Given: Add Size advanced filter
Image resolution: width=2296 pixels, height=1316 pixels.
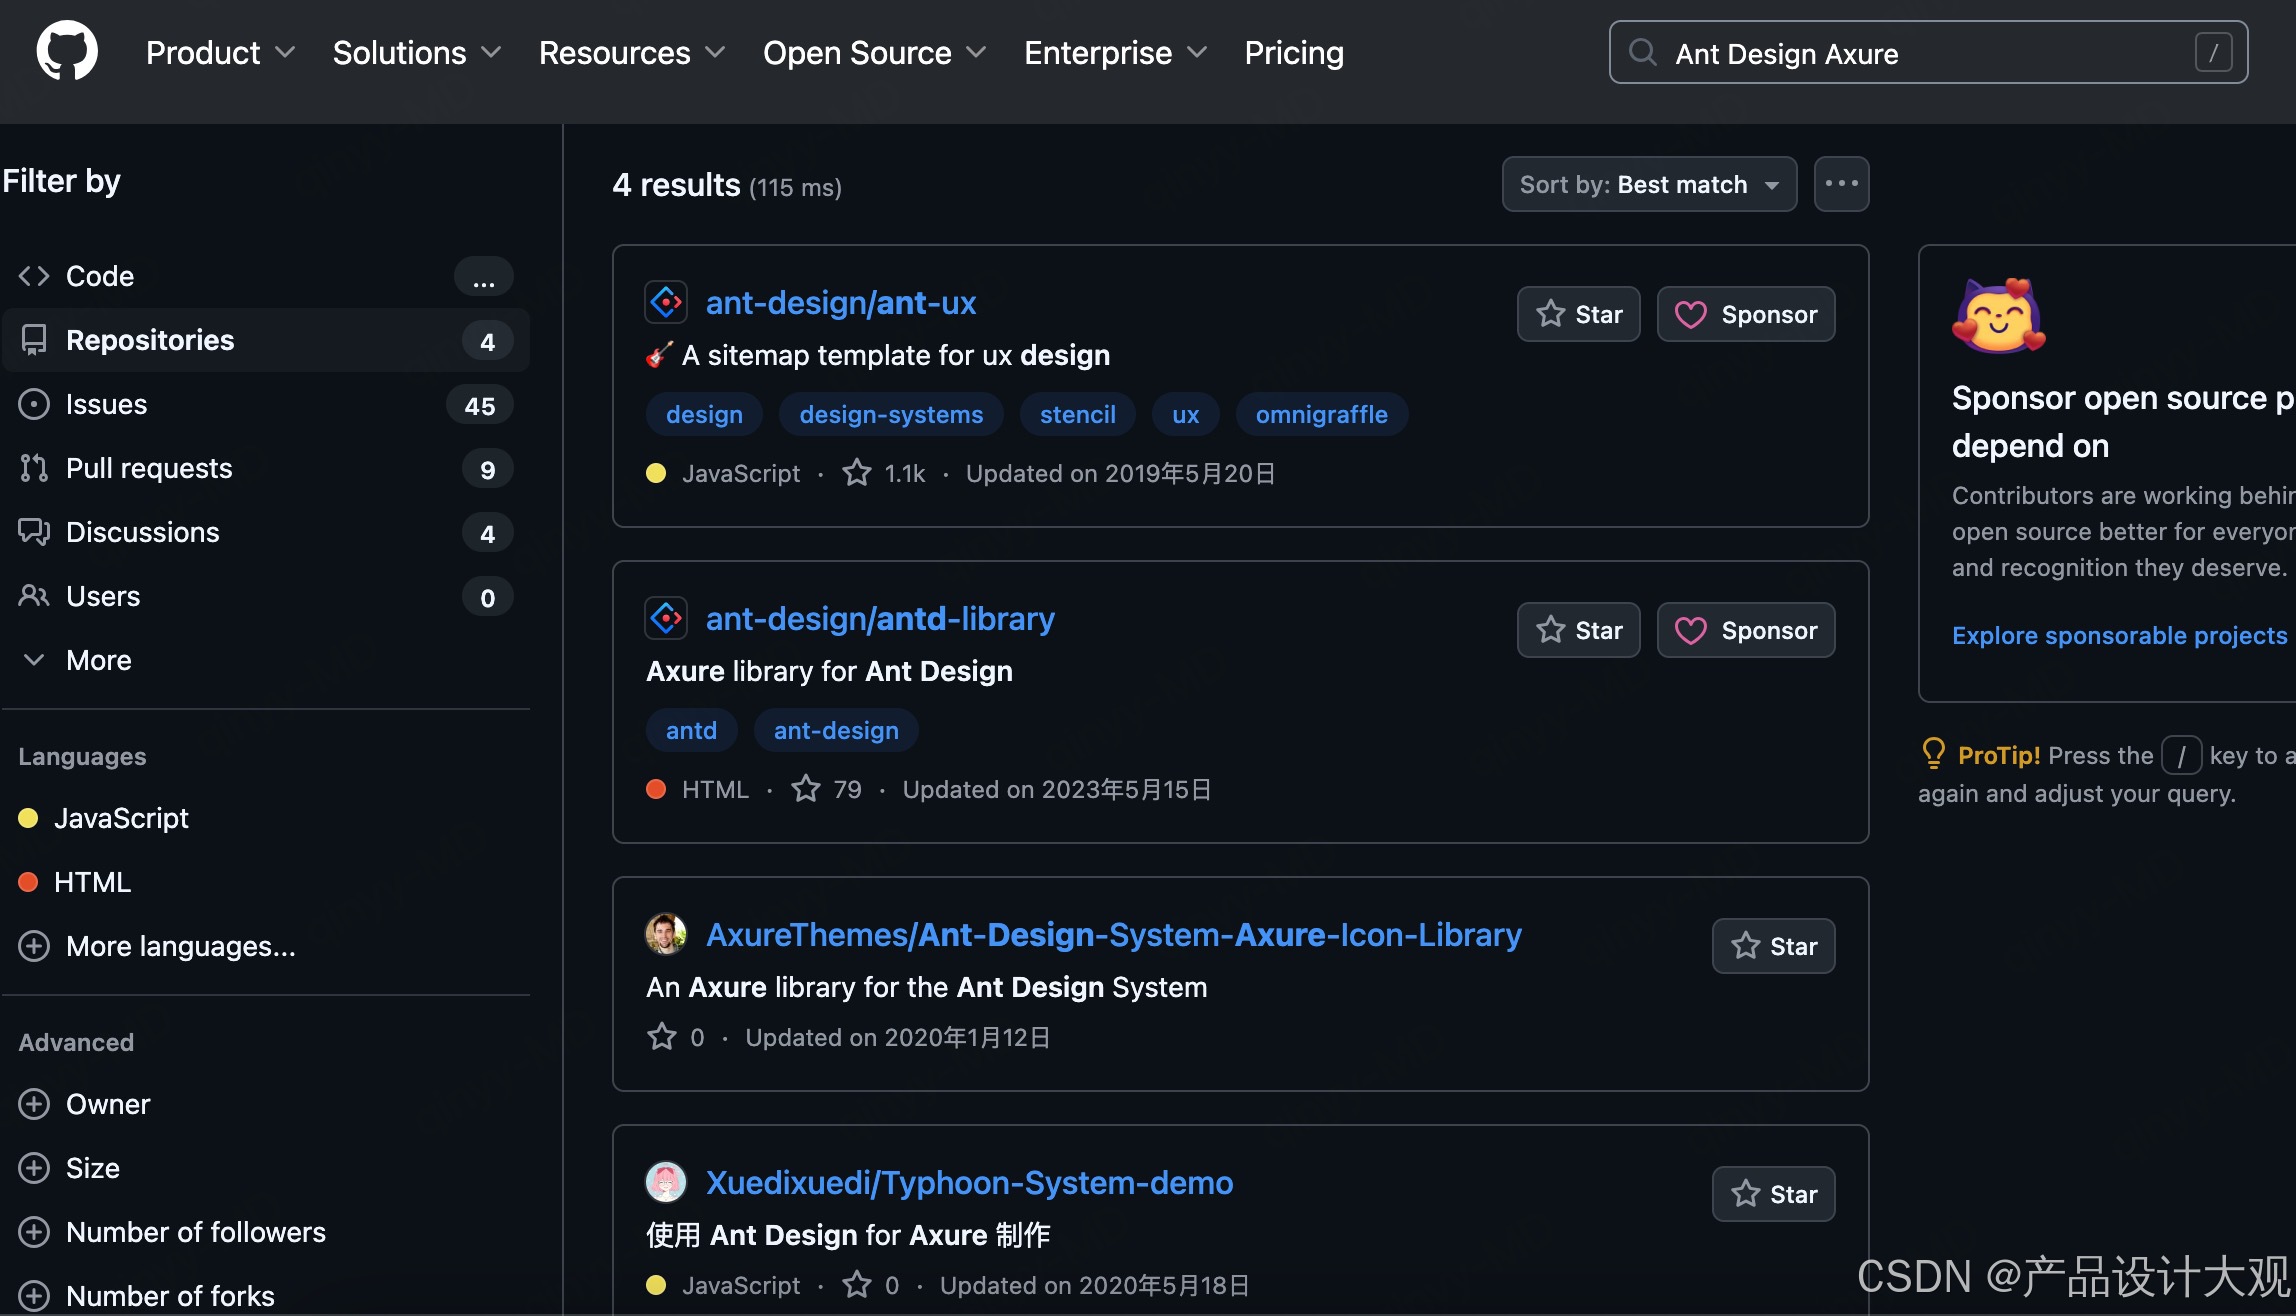Looking at the screenshot, I should (x=92, y=1168).
